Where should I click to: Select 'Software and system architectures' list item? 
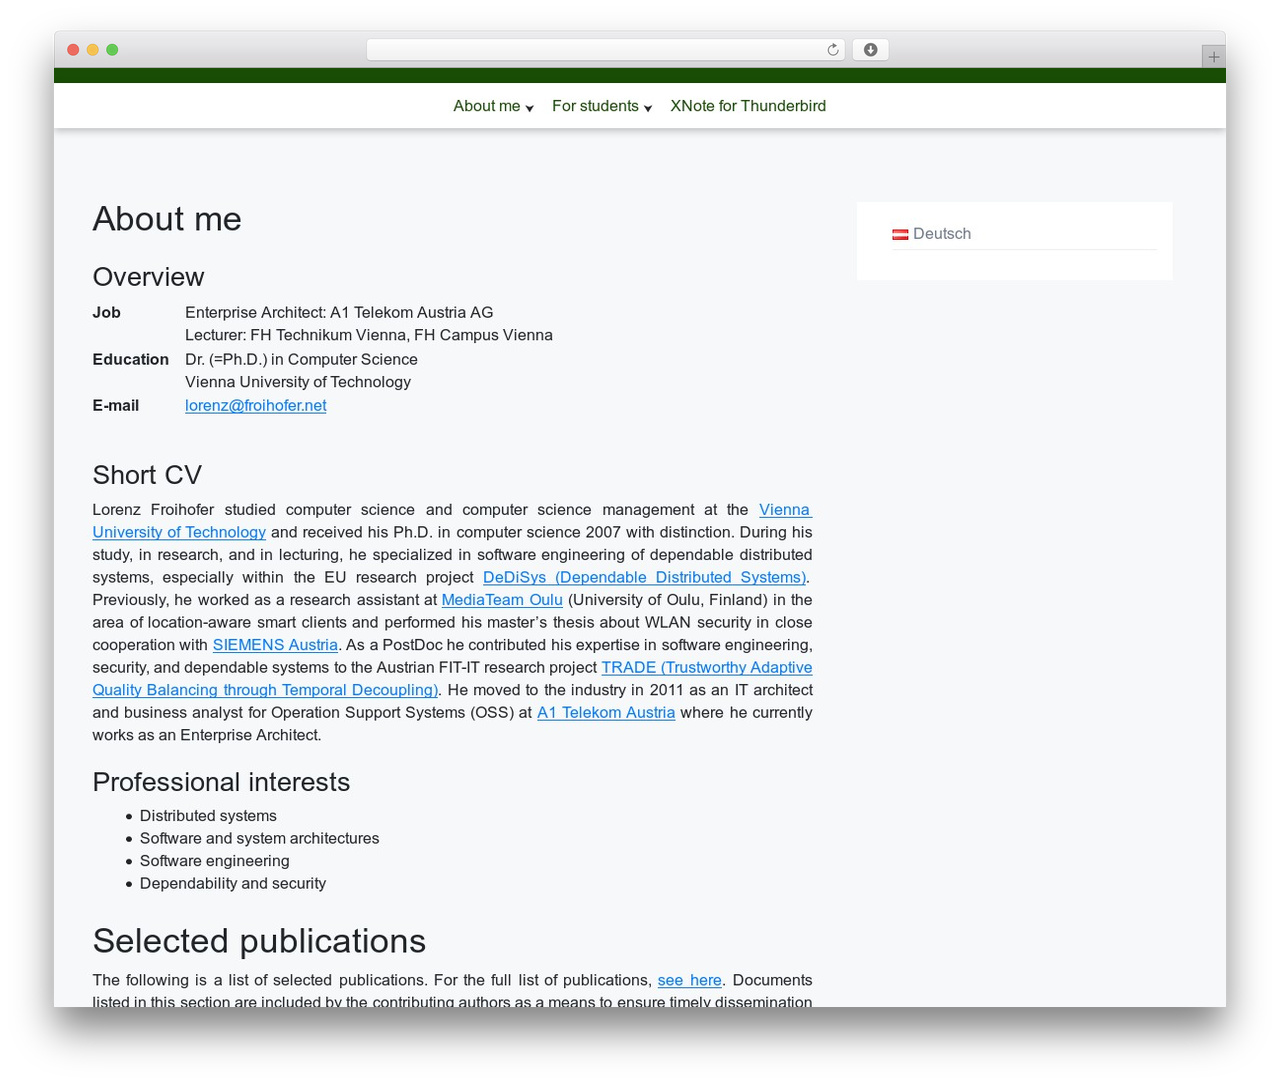259,838
